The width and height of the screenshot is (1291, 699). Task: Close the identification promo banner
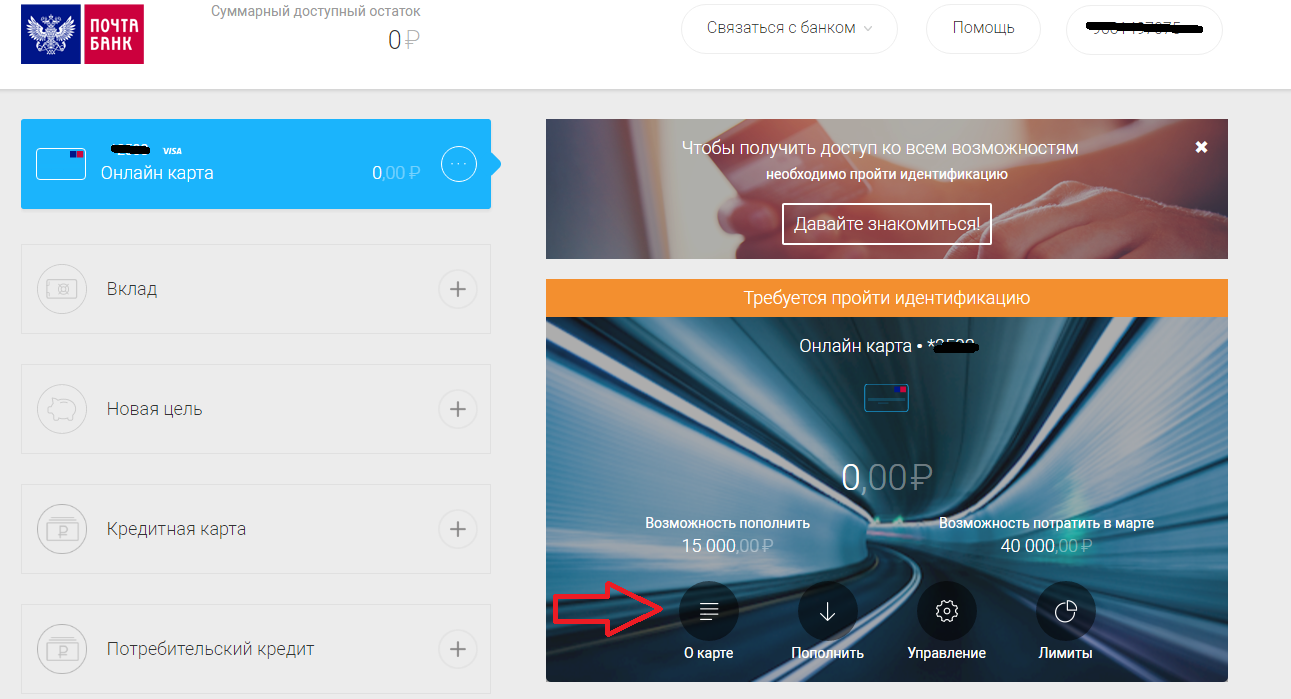pyautogui.click(x=1201, y=147)
